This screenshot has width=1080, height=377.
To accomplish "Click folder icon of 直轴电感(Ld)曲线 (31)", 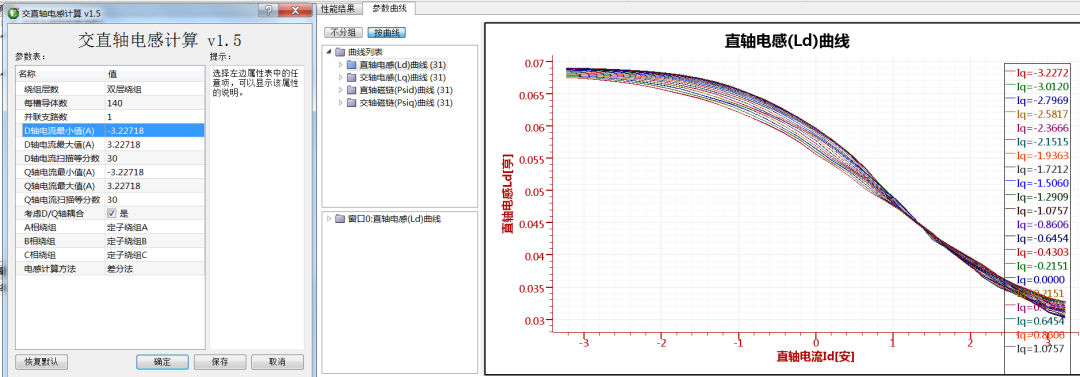I will pyautogui.click(x=352, y=64).
